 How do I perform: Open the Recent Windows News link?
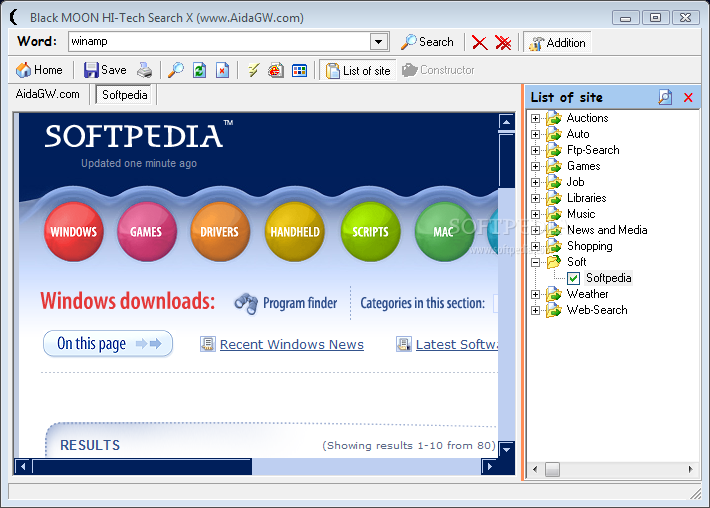click(x=292, y=345)
